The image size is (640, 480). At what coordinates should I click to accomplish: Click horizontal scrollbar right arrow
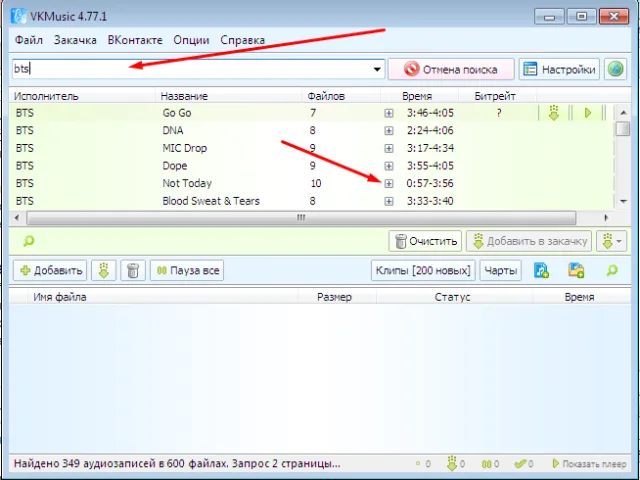point(606,218)
